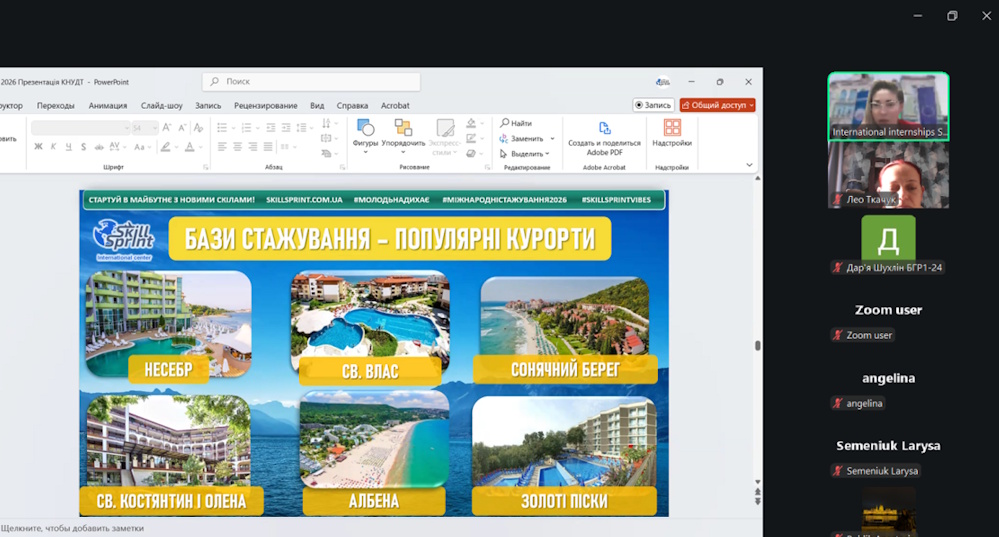This screenshot has height=537, width=999.
Task: Click the clear formatting icon
Action: (x=198, y=128)
